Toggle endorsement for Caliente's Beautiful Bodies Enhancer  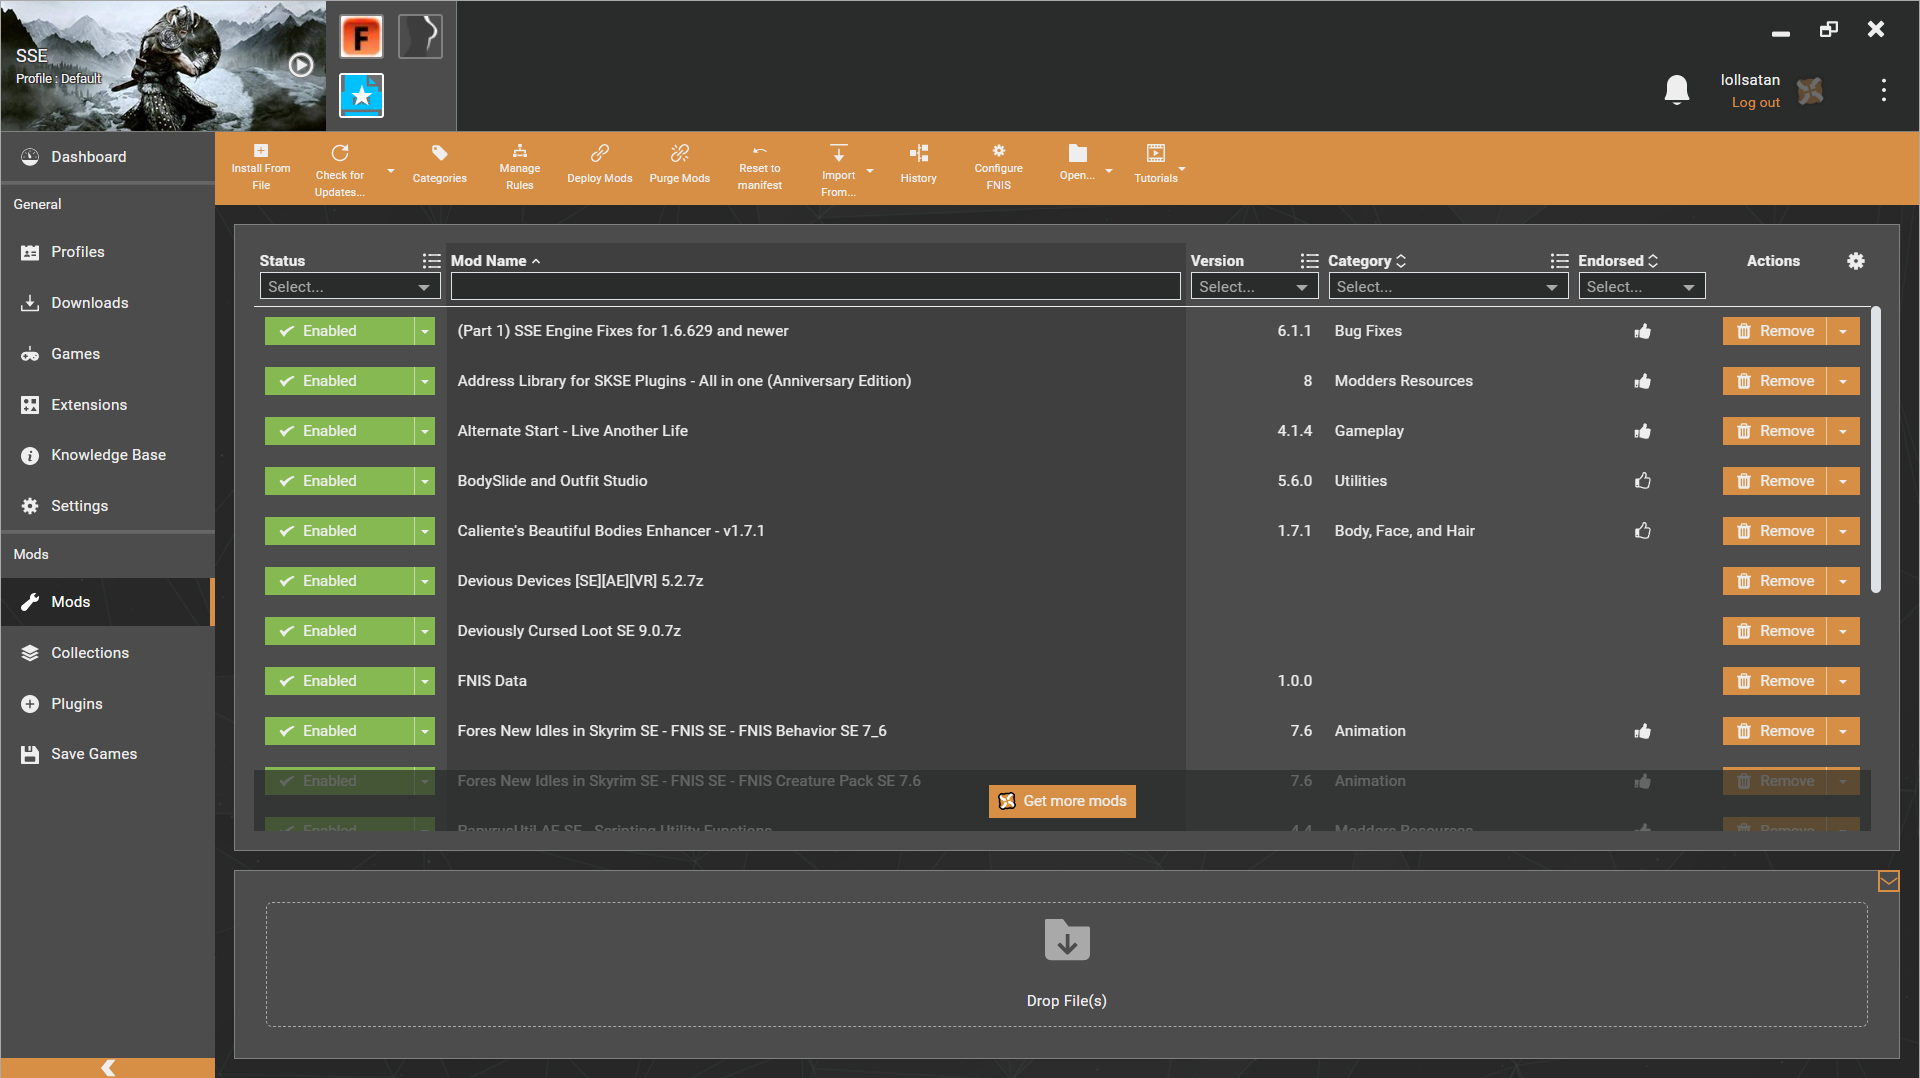(x=1642, y=531)
